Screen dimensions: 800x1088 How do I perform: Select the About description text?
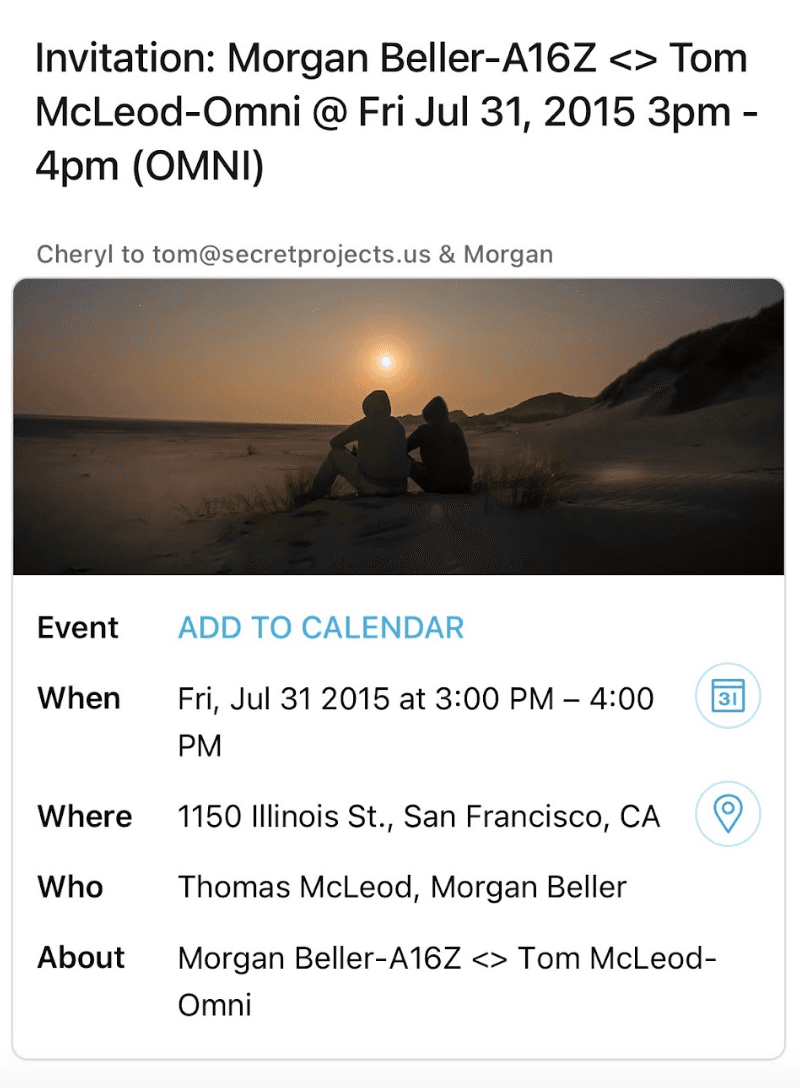coord(447,980)
